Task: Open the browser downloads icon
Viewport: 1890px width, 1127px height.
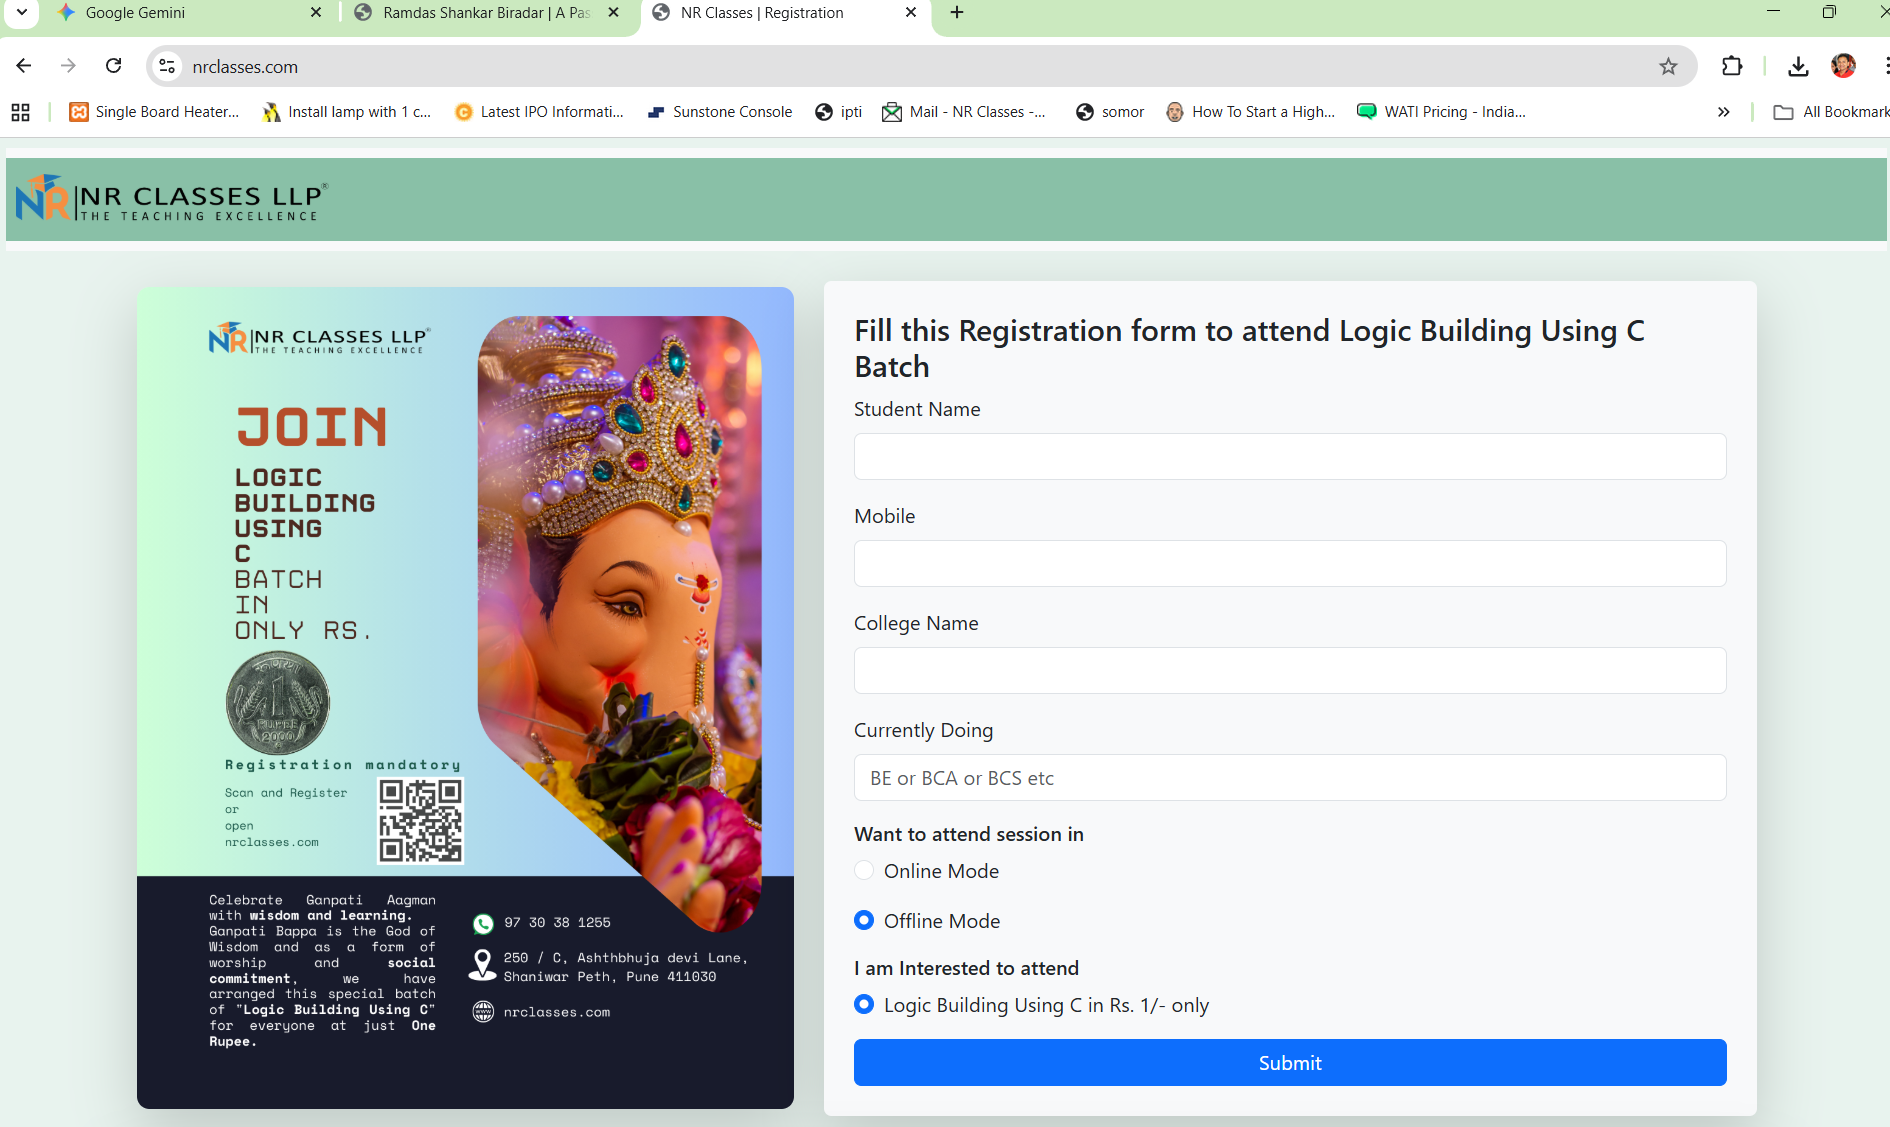Action: point(1798,66)
